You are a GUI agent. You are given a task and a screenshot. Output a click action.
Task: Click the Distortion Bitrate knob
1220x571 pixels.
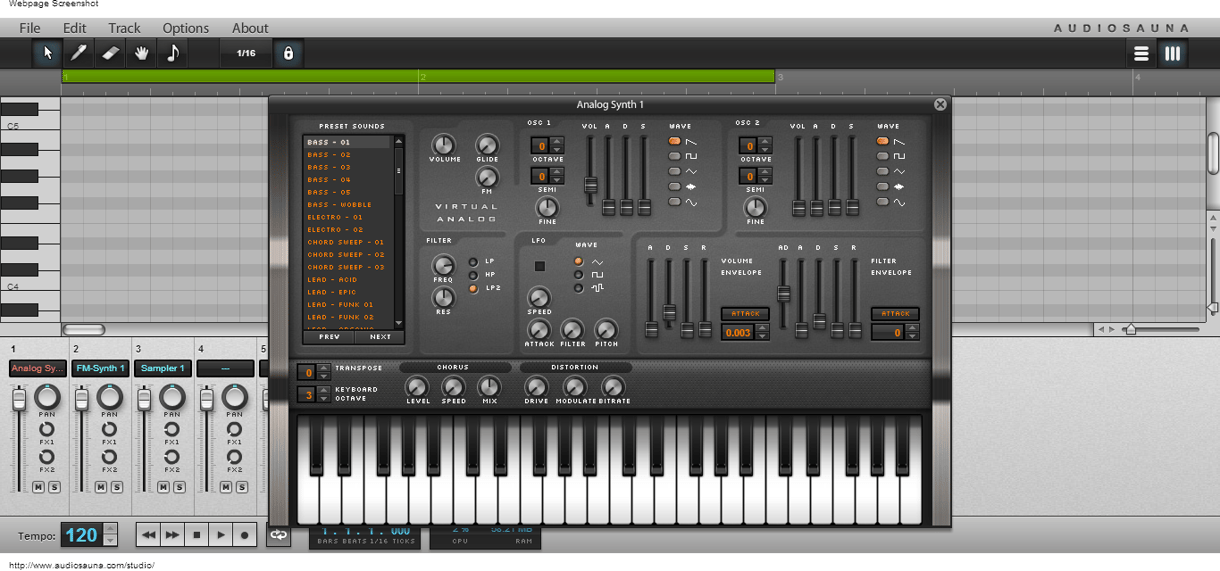pos(613,387)
